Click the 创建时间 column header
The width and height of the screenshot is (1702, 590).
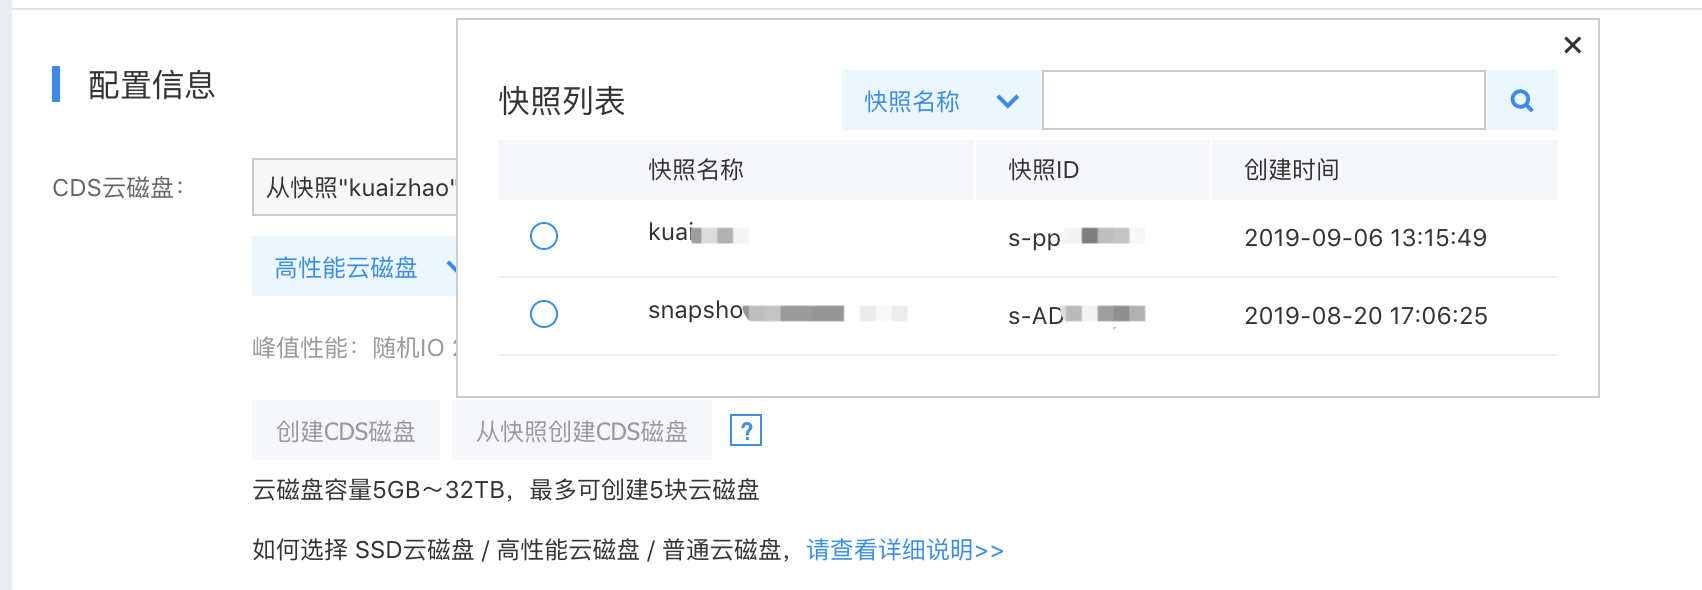[1291, 170]
